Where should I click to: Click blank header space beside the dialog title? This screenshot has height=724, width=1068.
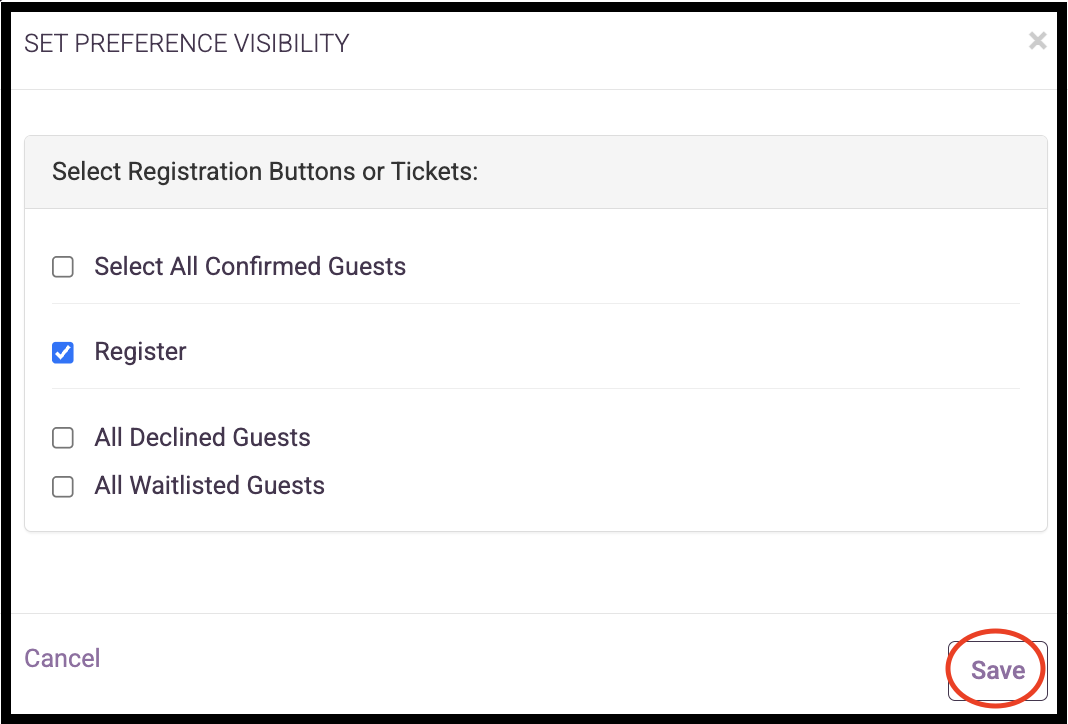pos(681,44)
